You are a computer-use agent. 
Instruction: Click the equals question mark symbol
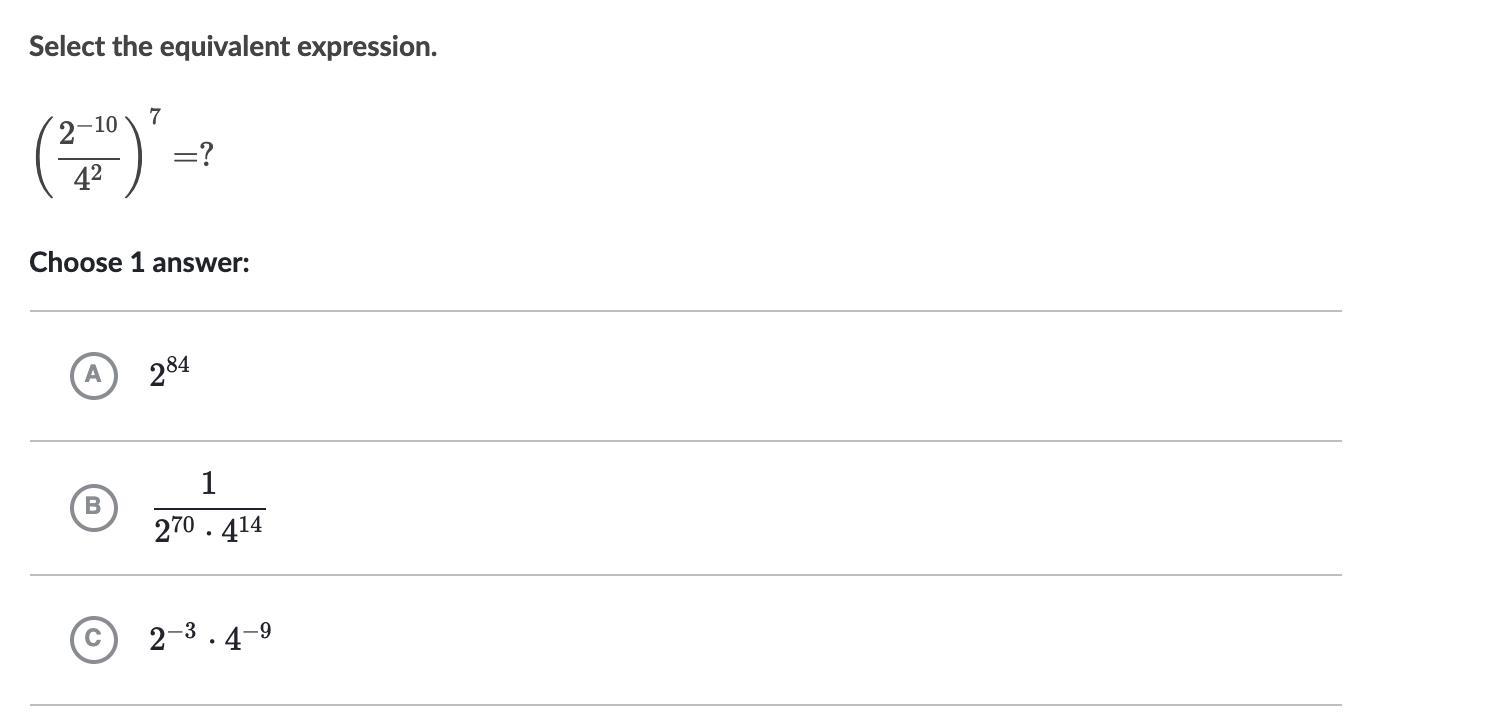point(193,155)
